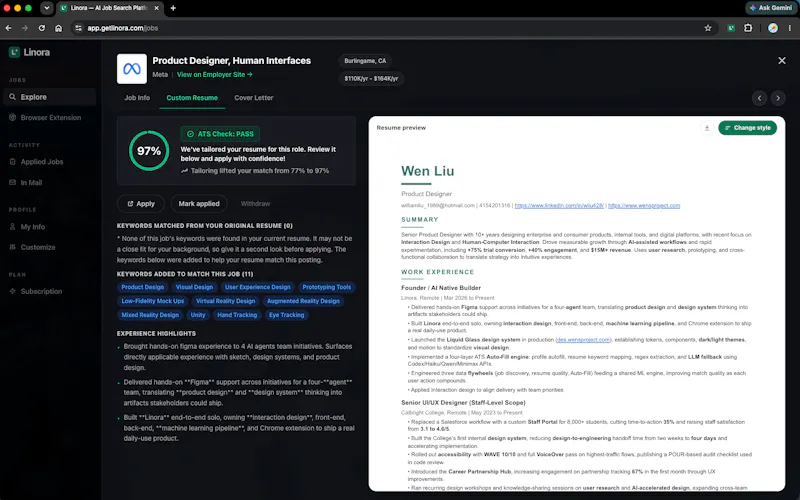Screen dimensions: 800x500
Task: Click the Wen Liu resume name
Action: 428,171
